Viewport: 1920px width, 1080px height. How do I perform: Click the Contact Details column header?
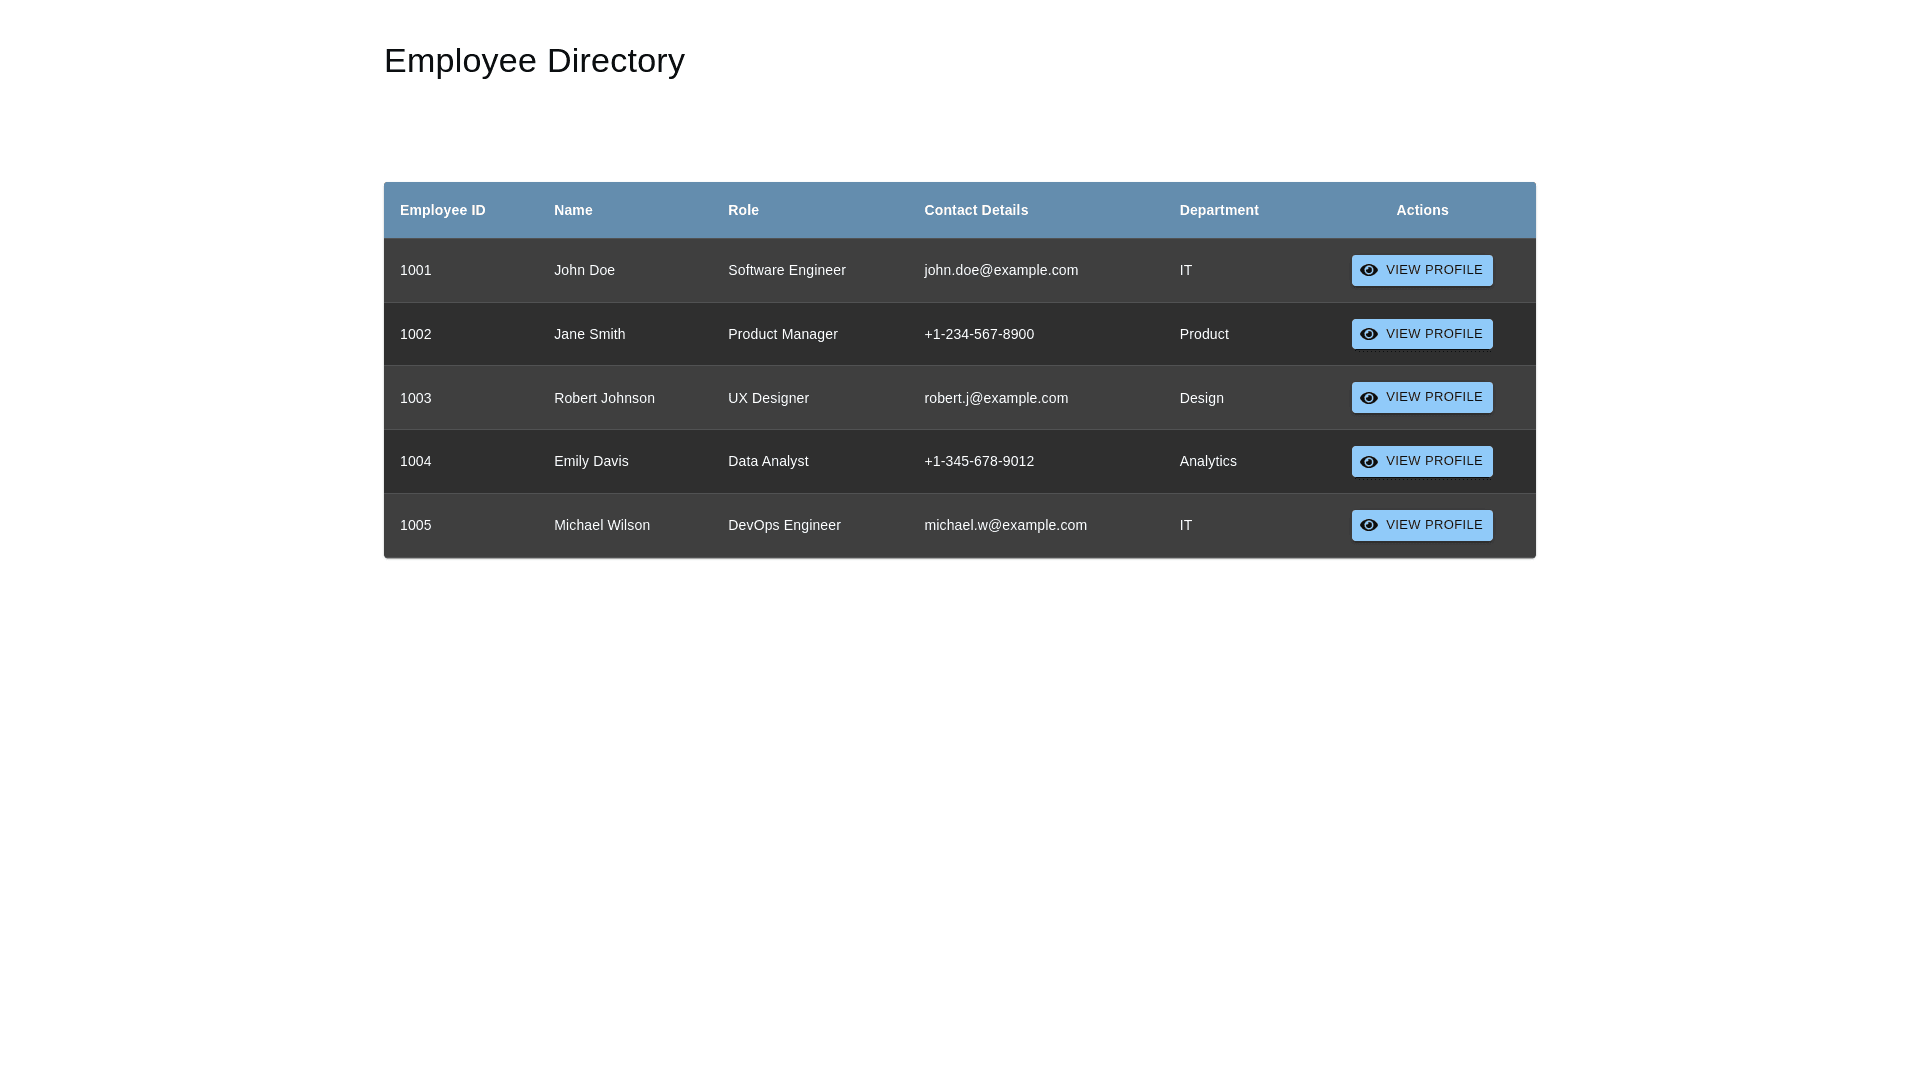[976, 210]
